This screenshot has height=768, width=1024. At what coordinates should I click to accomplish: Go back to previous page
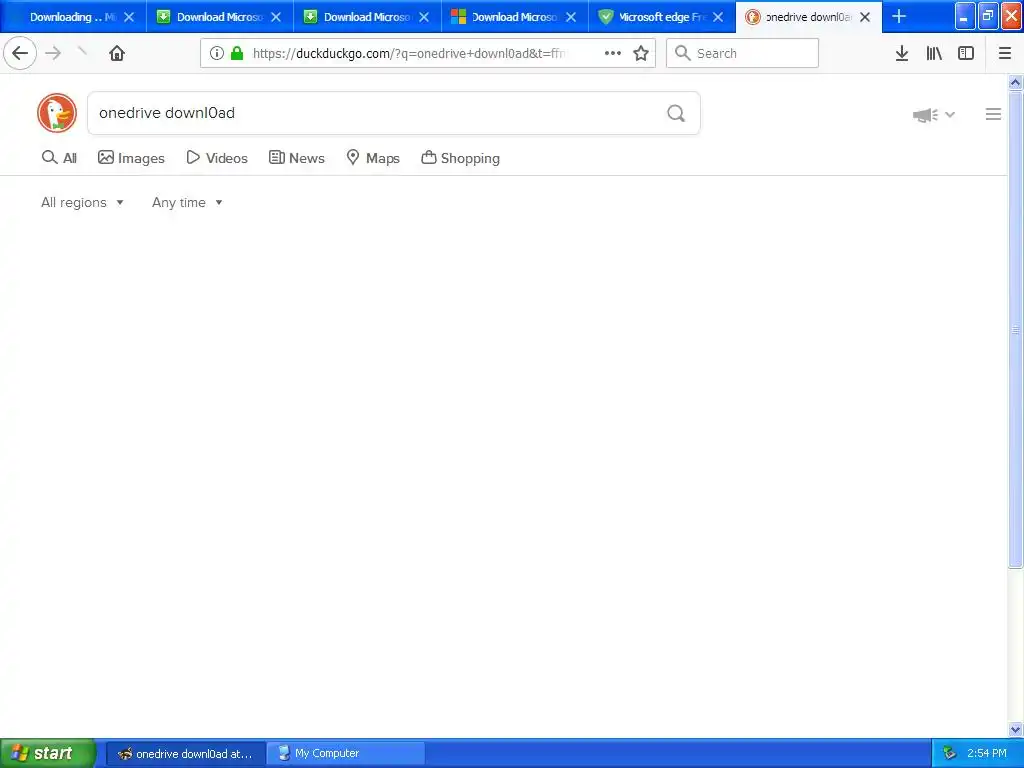pos(20,53)
